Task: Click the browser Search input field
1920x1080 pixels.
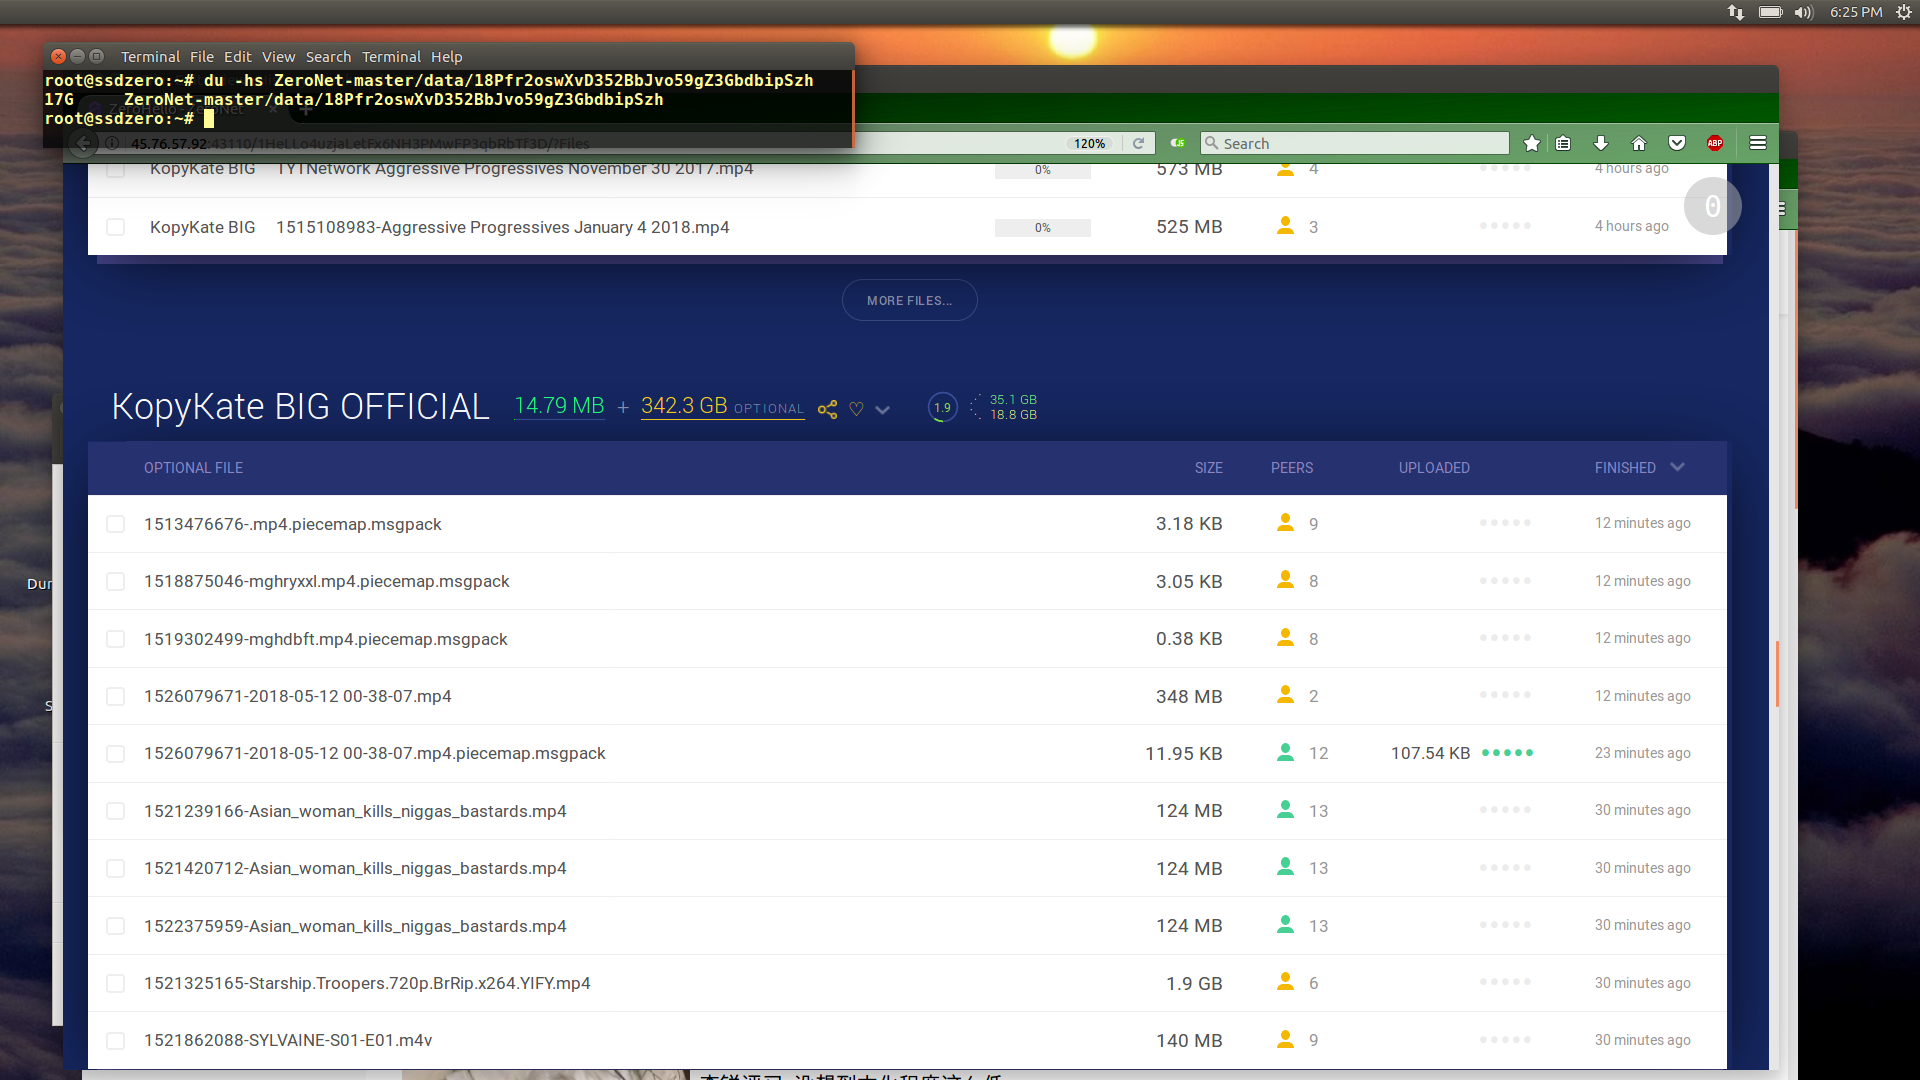Action: click(1355, 143)
